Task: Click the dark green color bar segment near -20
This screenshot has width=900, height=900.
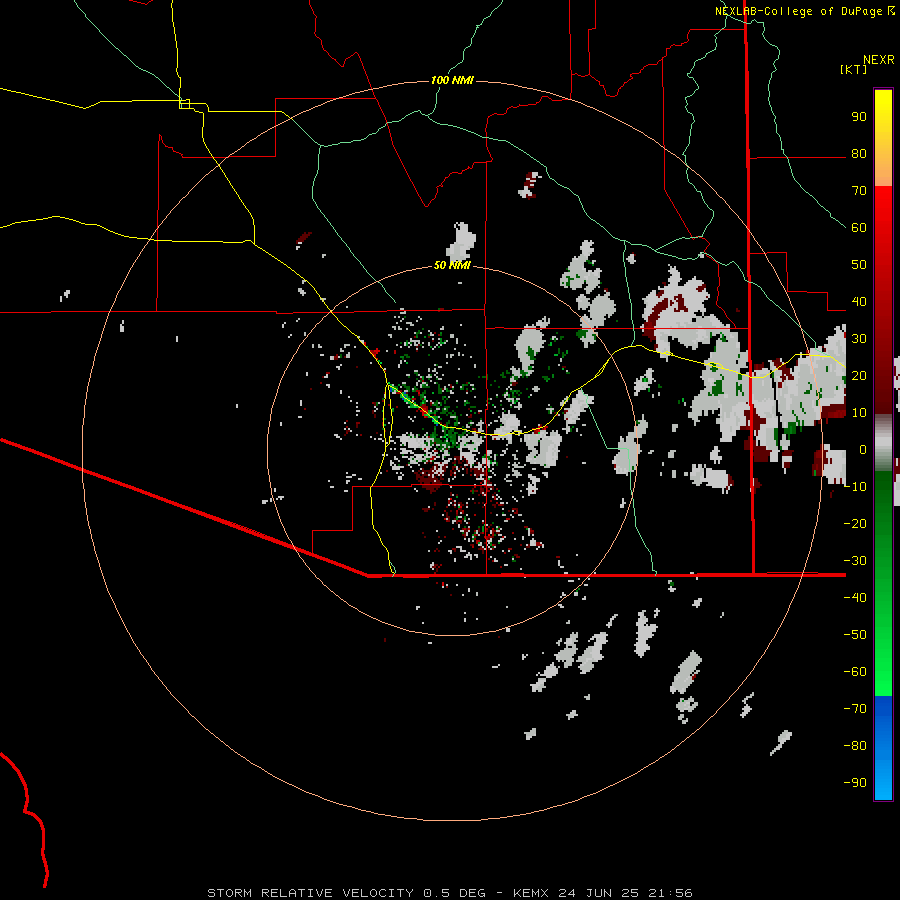Action: (883, 517)
